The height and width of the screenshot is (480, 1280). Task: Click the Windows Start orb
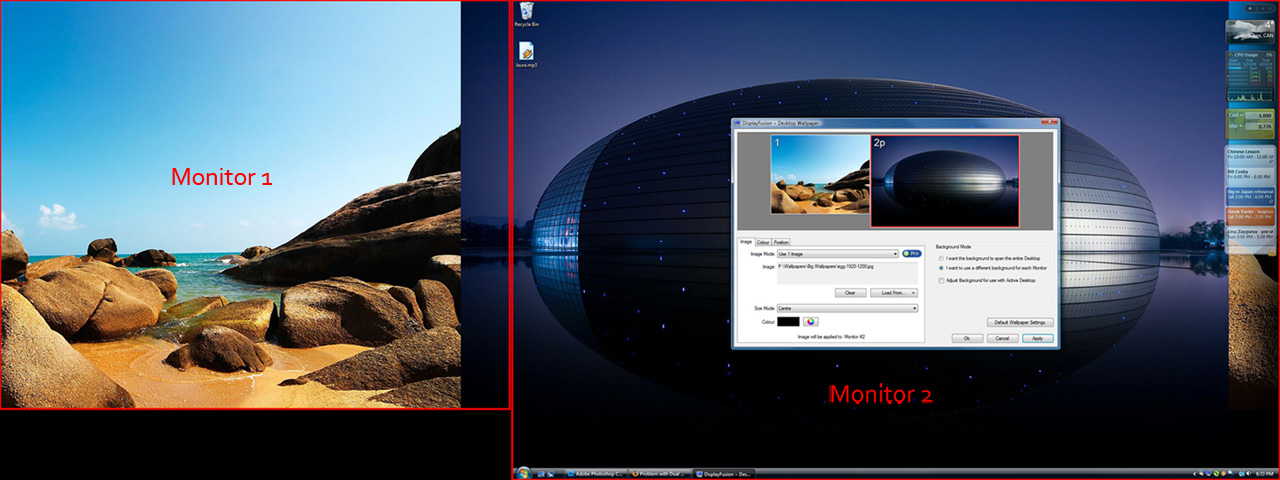[522, 473]
